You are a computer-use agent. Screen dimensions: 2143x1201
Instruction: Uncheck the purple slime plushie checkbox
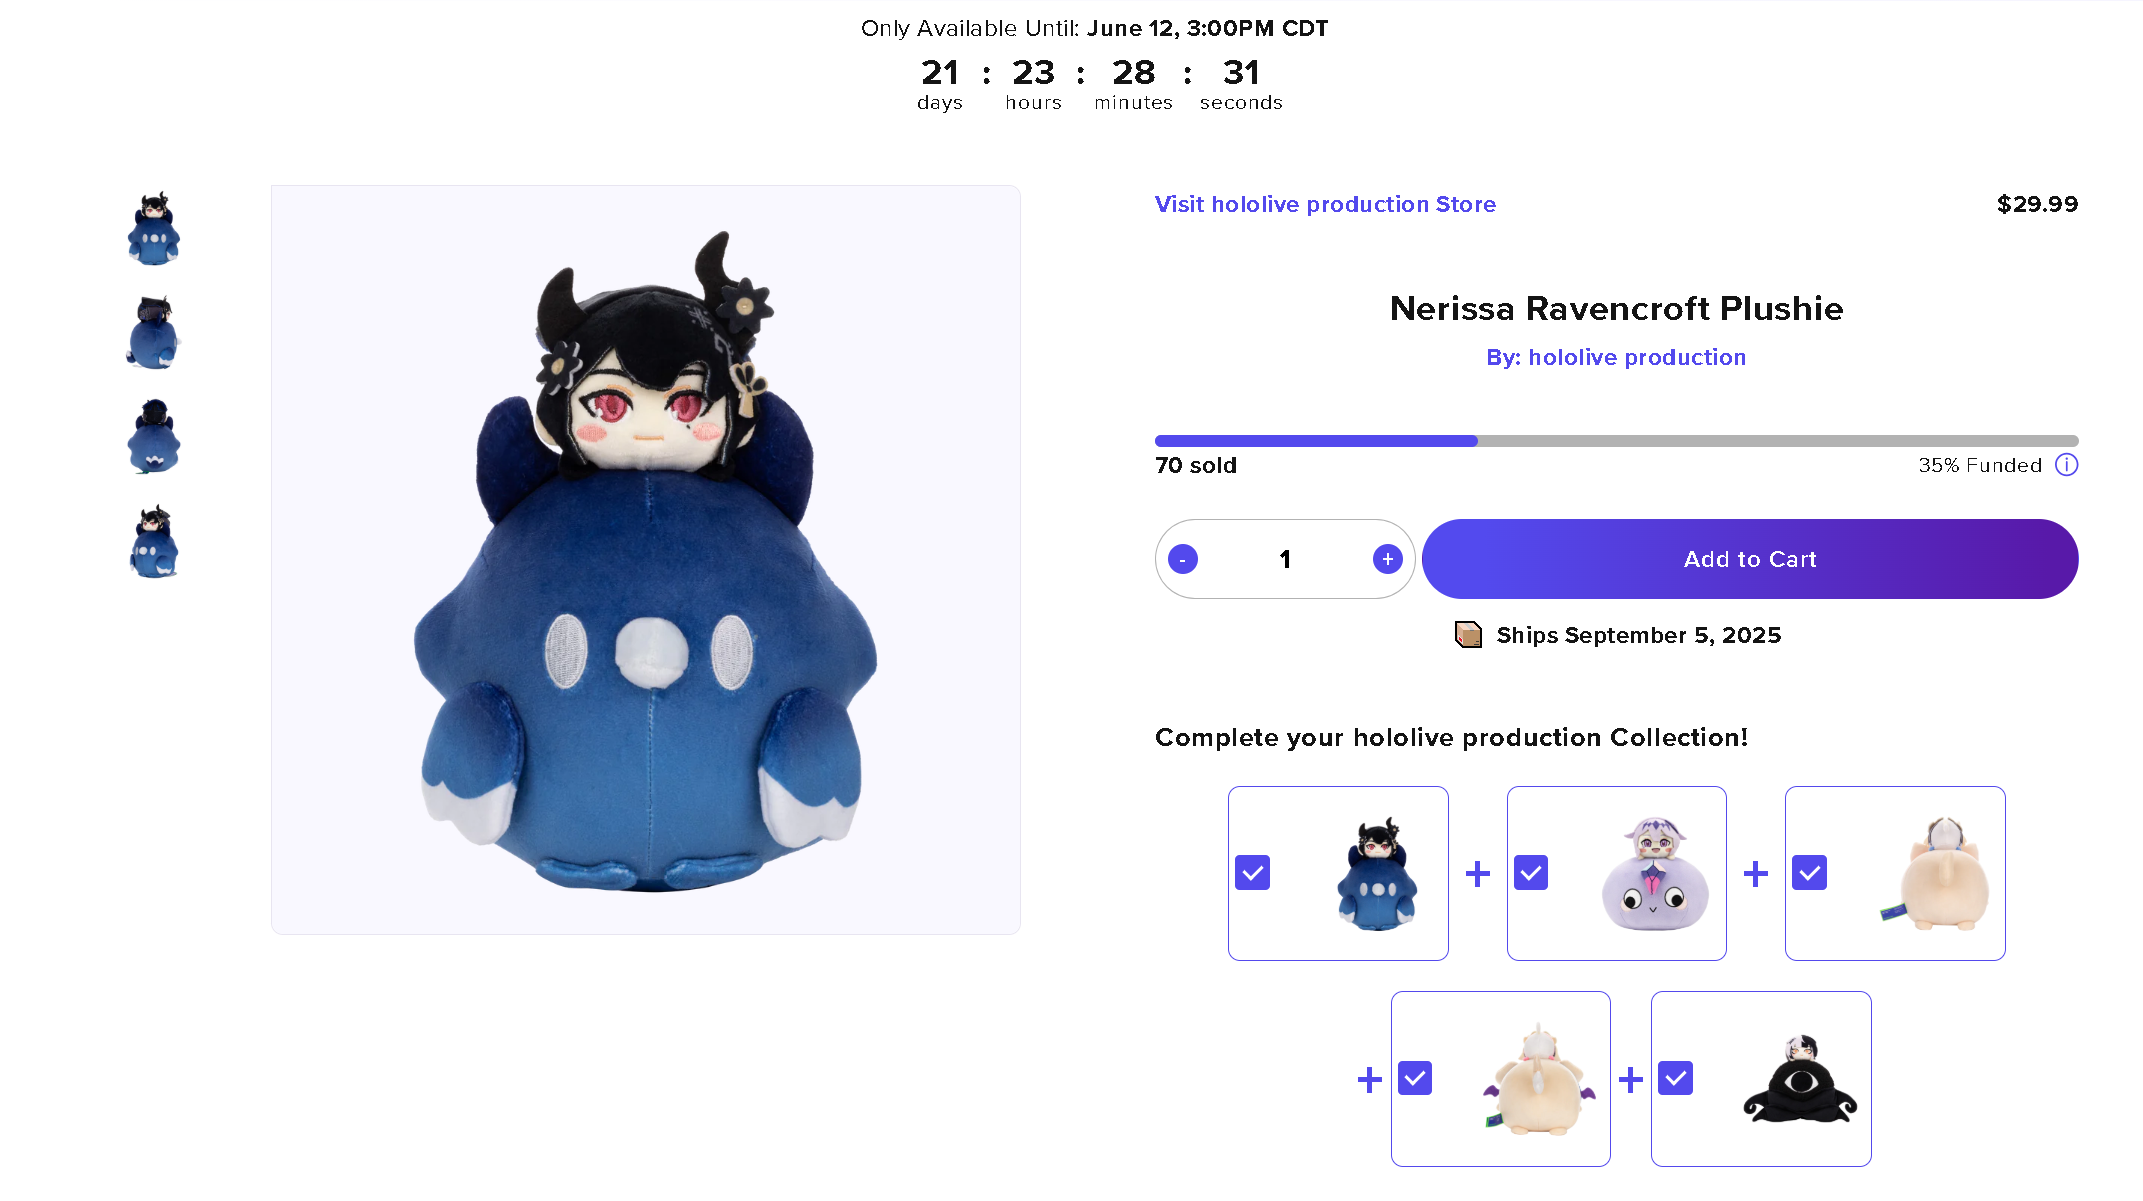[1531, 873]
